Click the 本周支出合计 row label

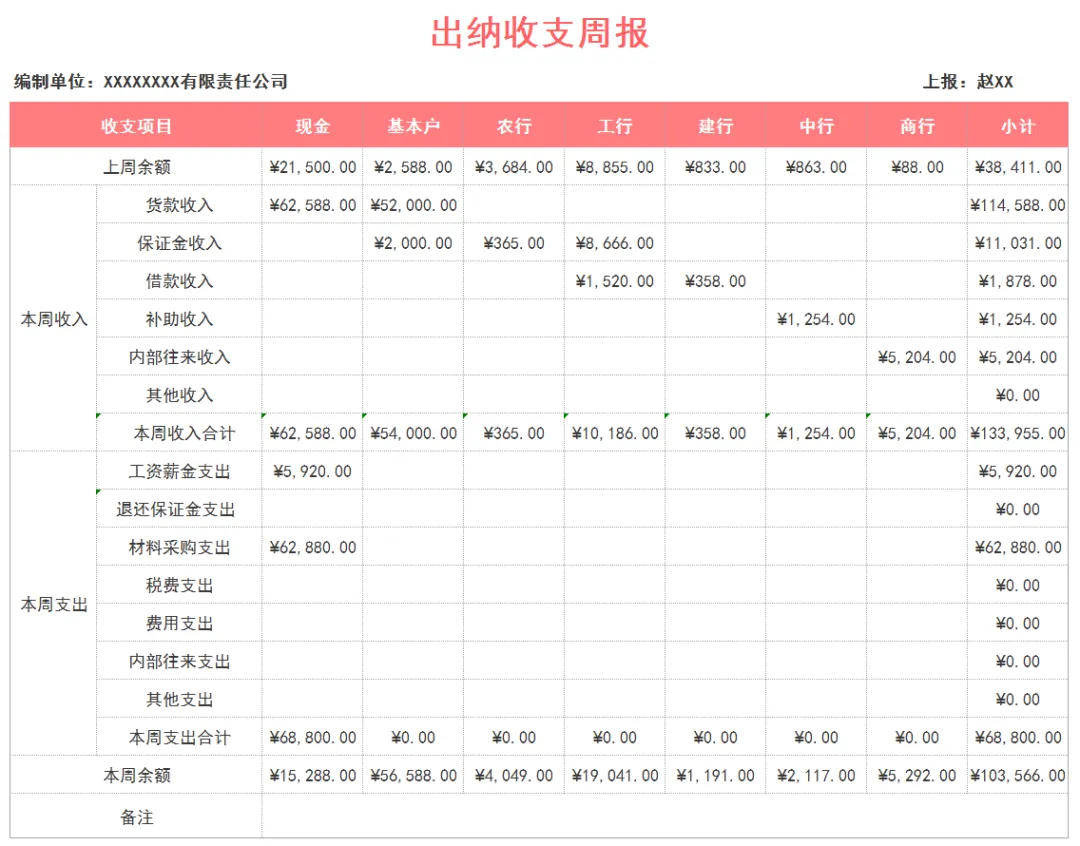[179, 737]
